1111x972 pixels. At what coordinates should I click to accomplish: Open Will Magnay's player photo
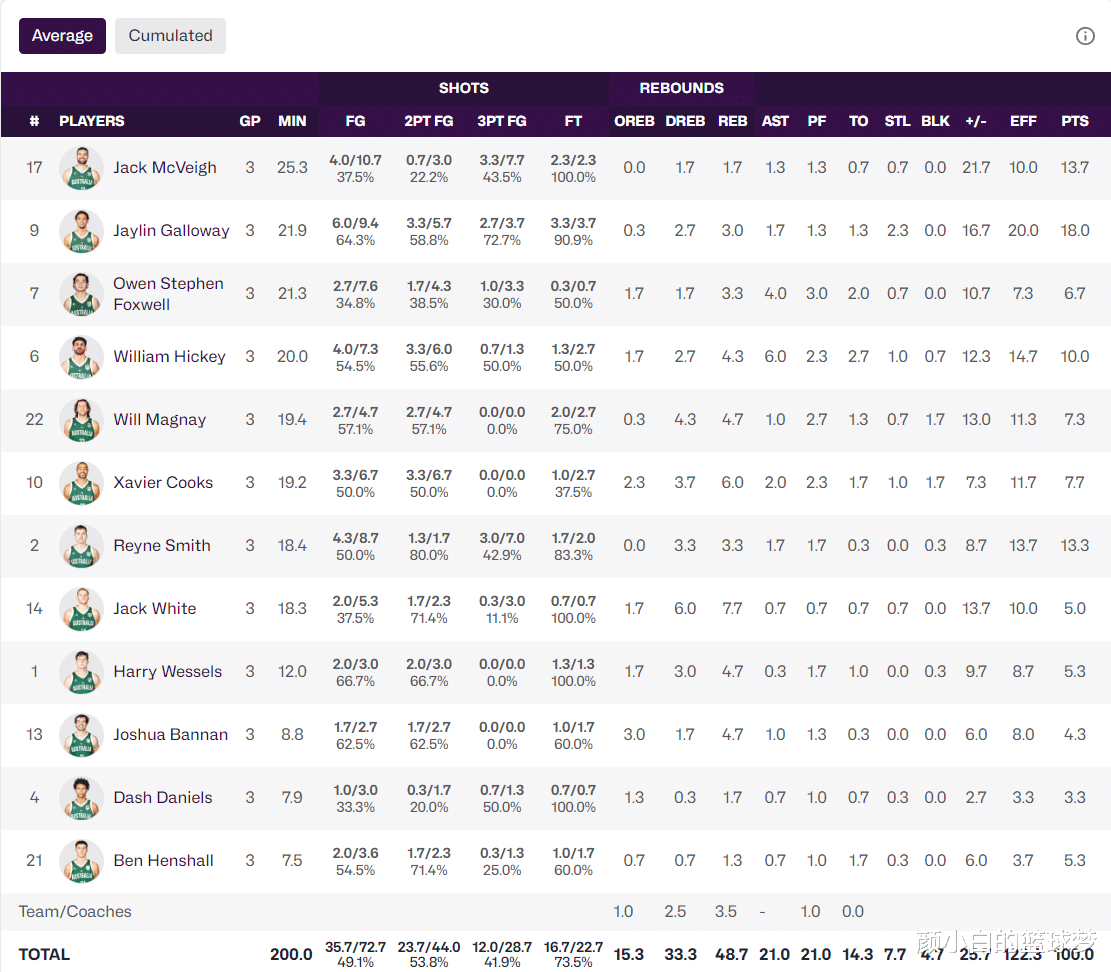pyautogui.click(x=81, y=420)
